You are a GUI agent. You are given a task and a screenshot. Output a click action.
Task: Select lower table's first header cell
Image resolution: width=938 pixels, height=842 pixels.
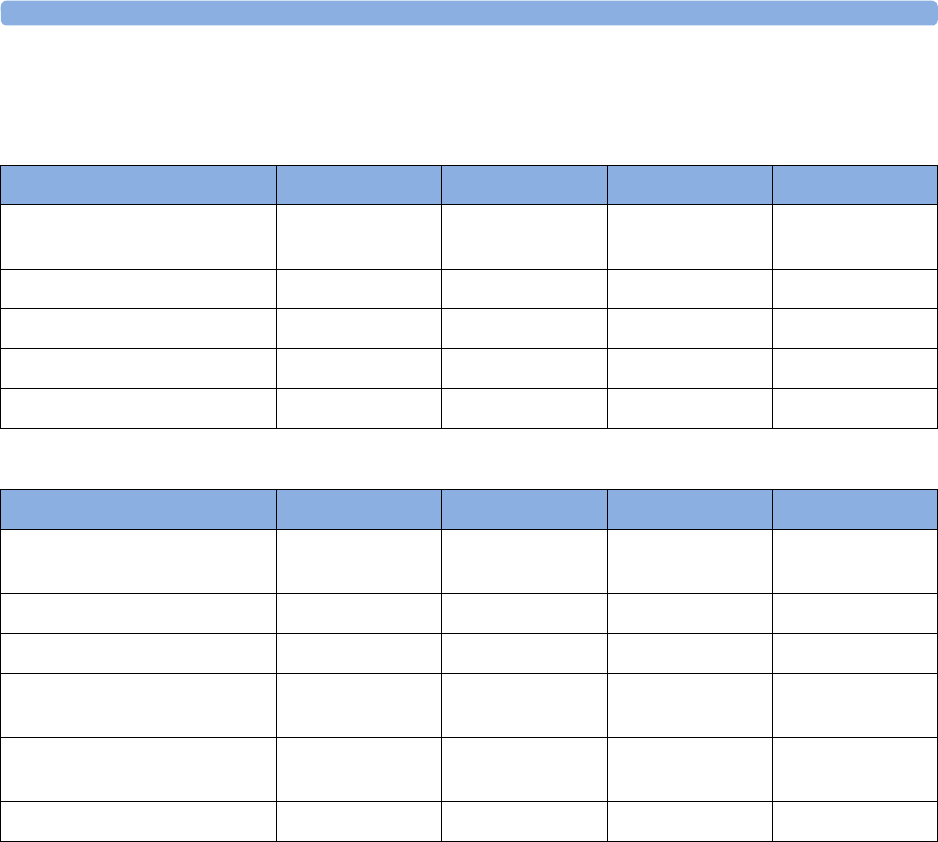(138, 510)
